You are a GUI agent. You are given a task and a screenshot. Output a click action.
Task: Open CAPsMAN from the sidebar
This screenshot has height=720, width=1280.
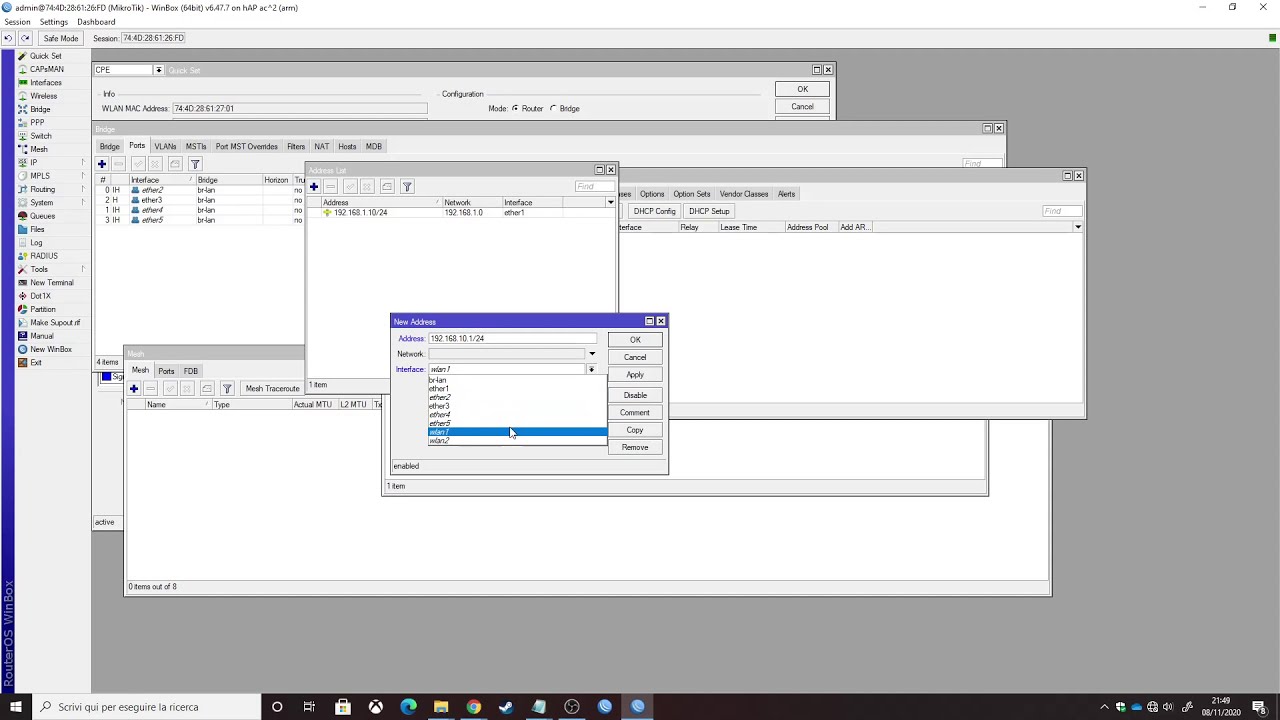coord(46,69)
